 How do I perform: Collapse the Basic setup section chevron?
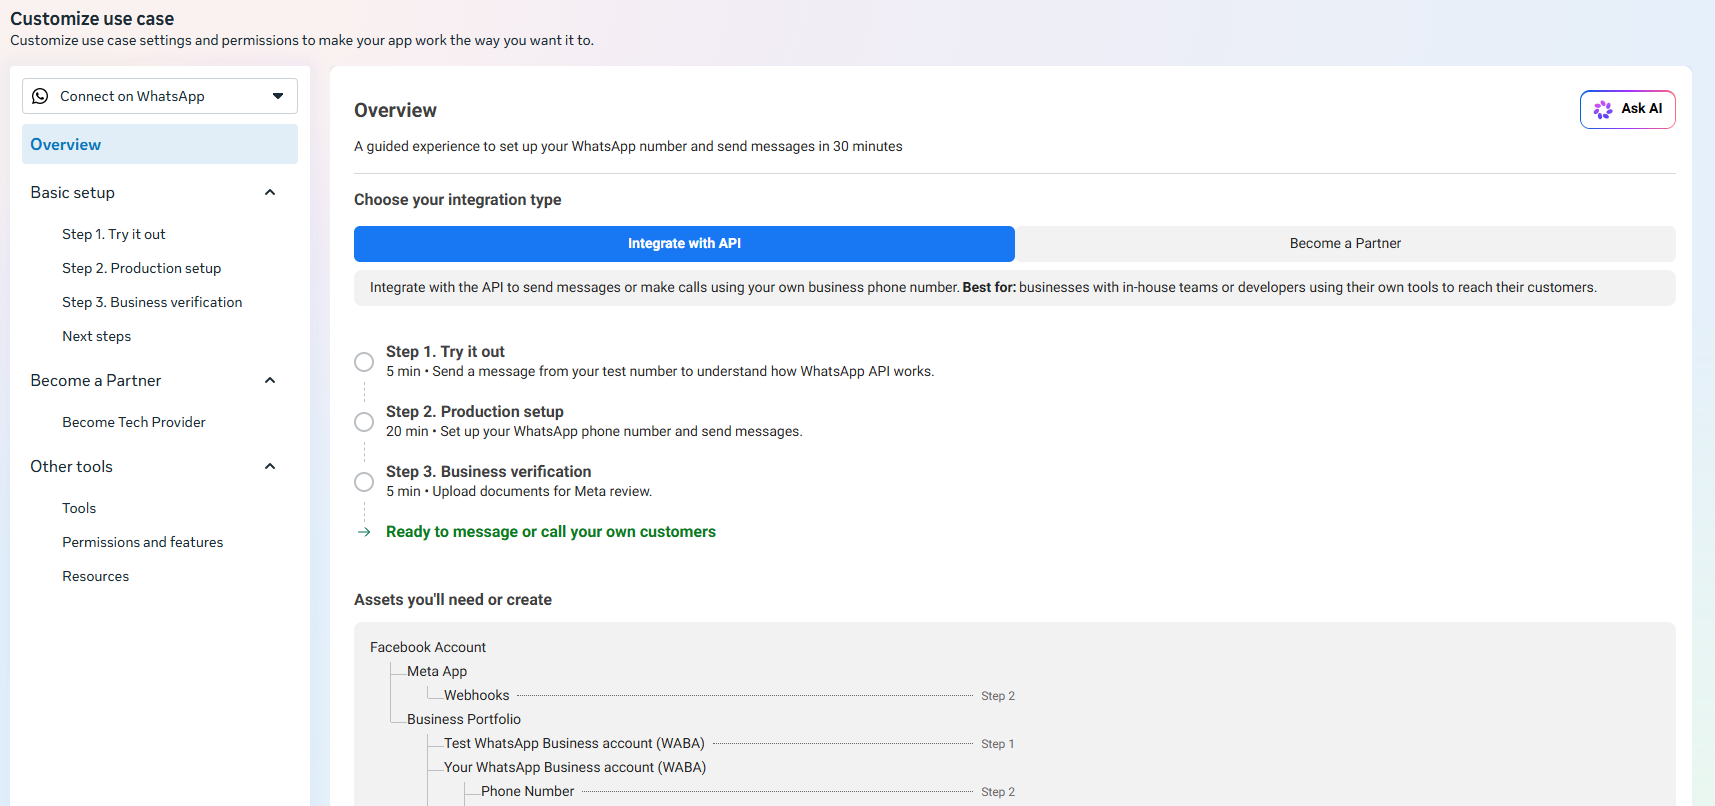[x=270, y=192]
